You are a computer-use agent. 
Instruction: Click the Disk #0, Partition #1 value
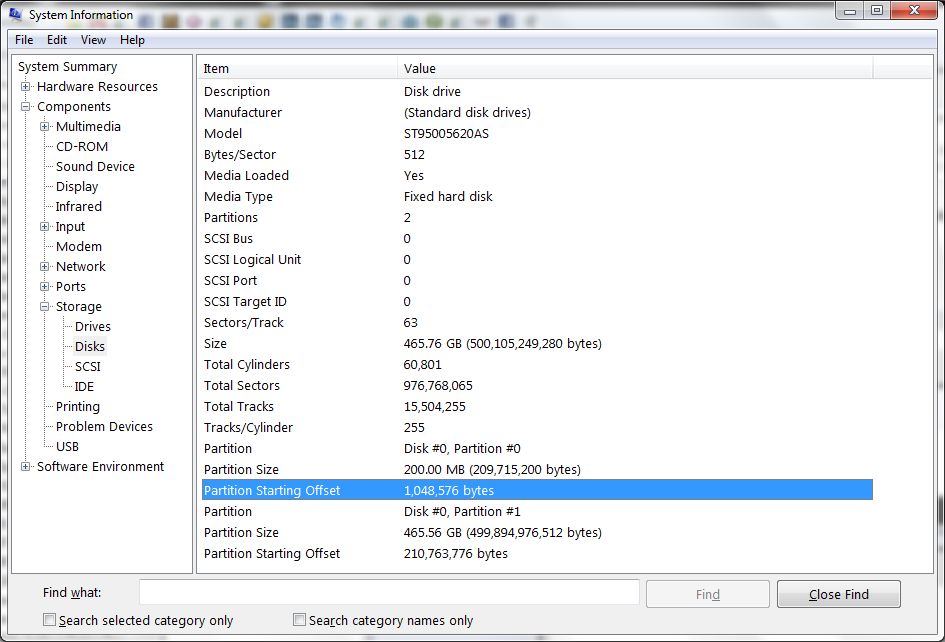[x=462, y=511]
